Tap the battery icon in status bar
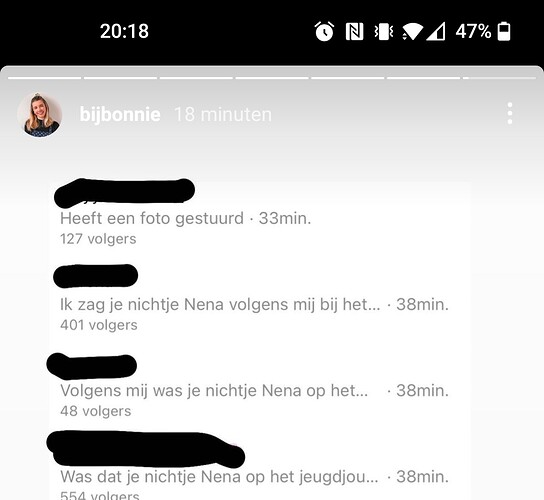The width and height of the screenshot is (544, 500). (x=504, y=32)
